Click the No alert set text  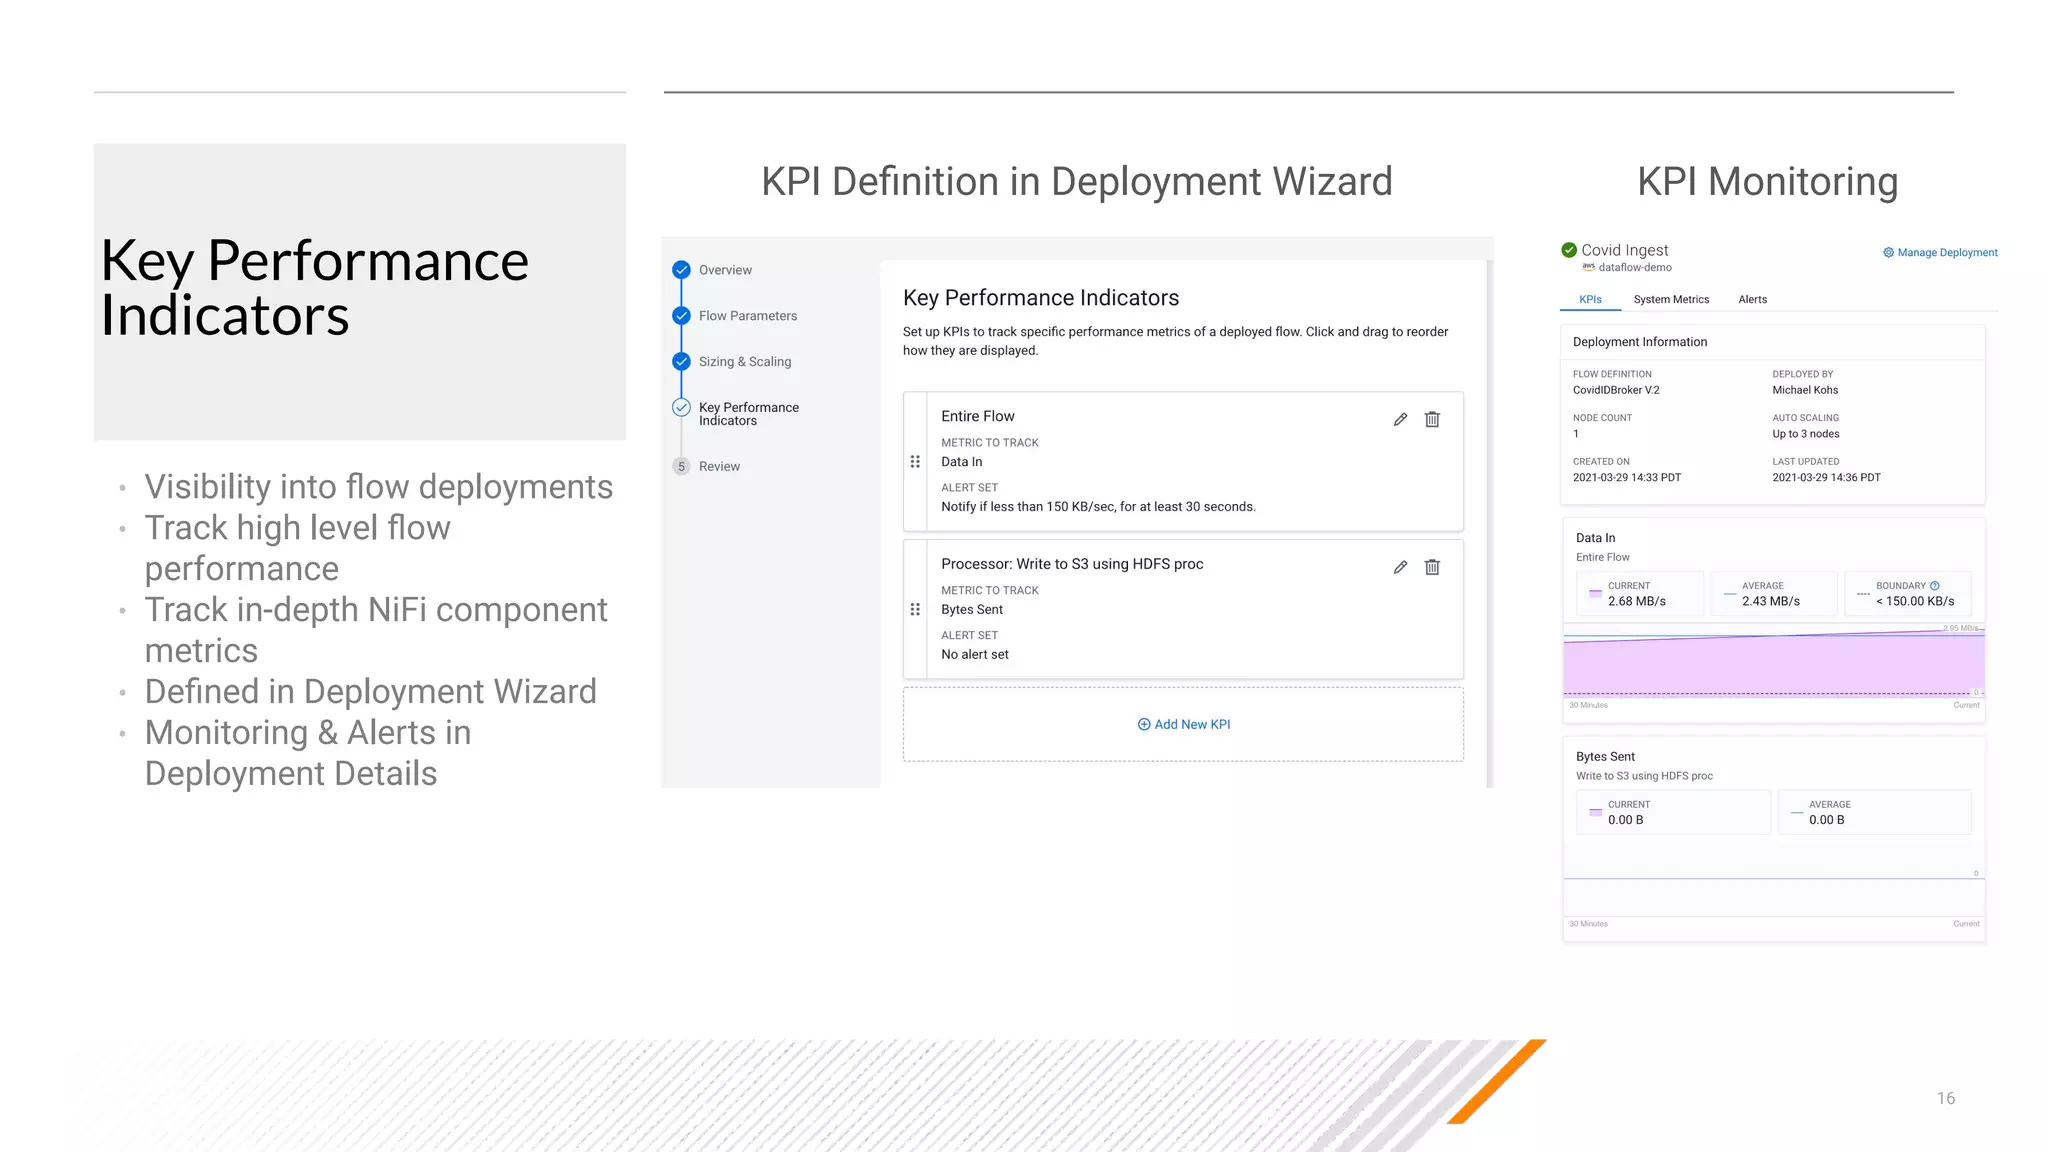975,655
